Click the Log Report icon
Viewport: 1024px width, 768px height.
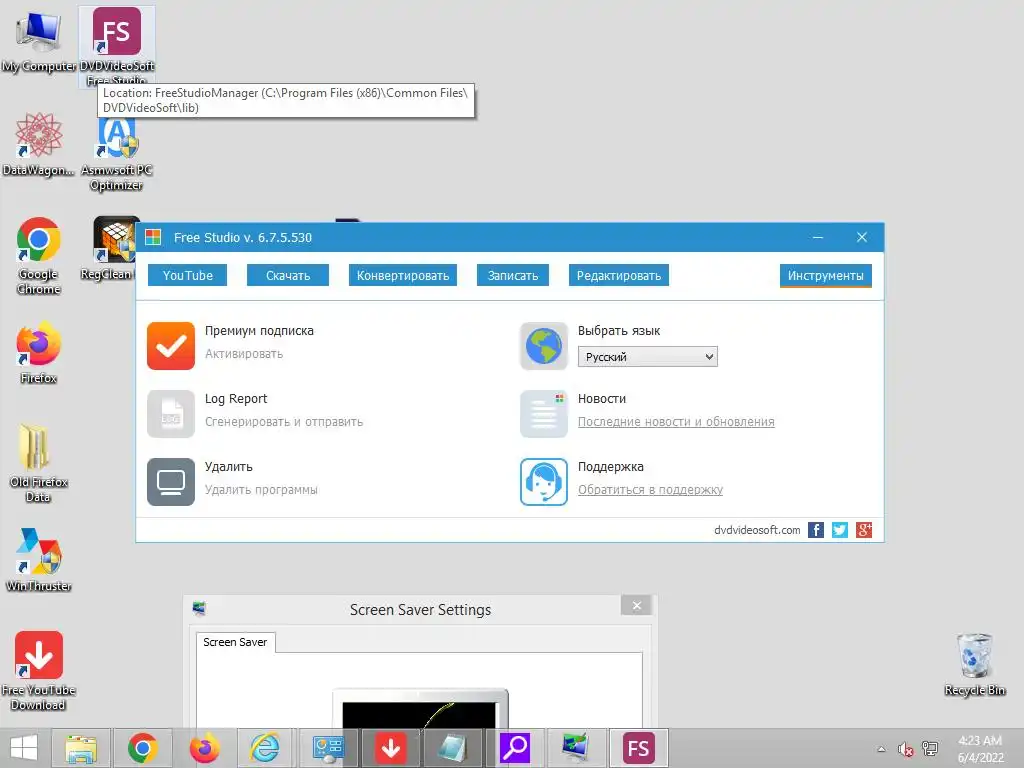(171, 413)
